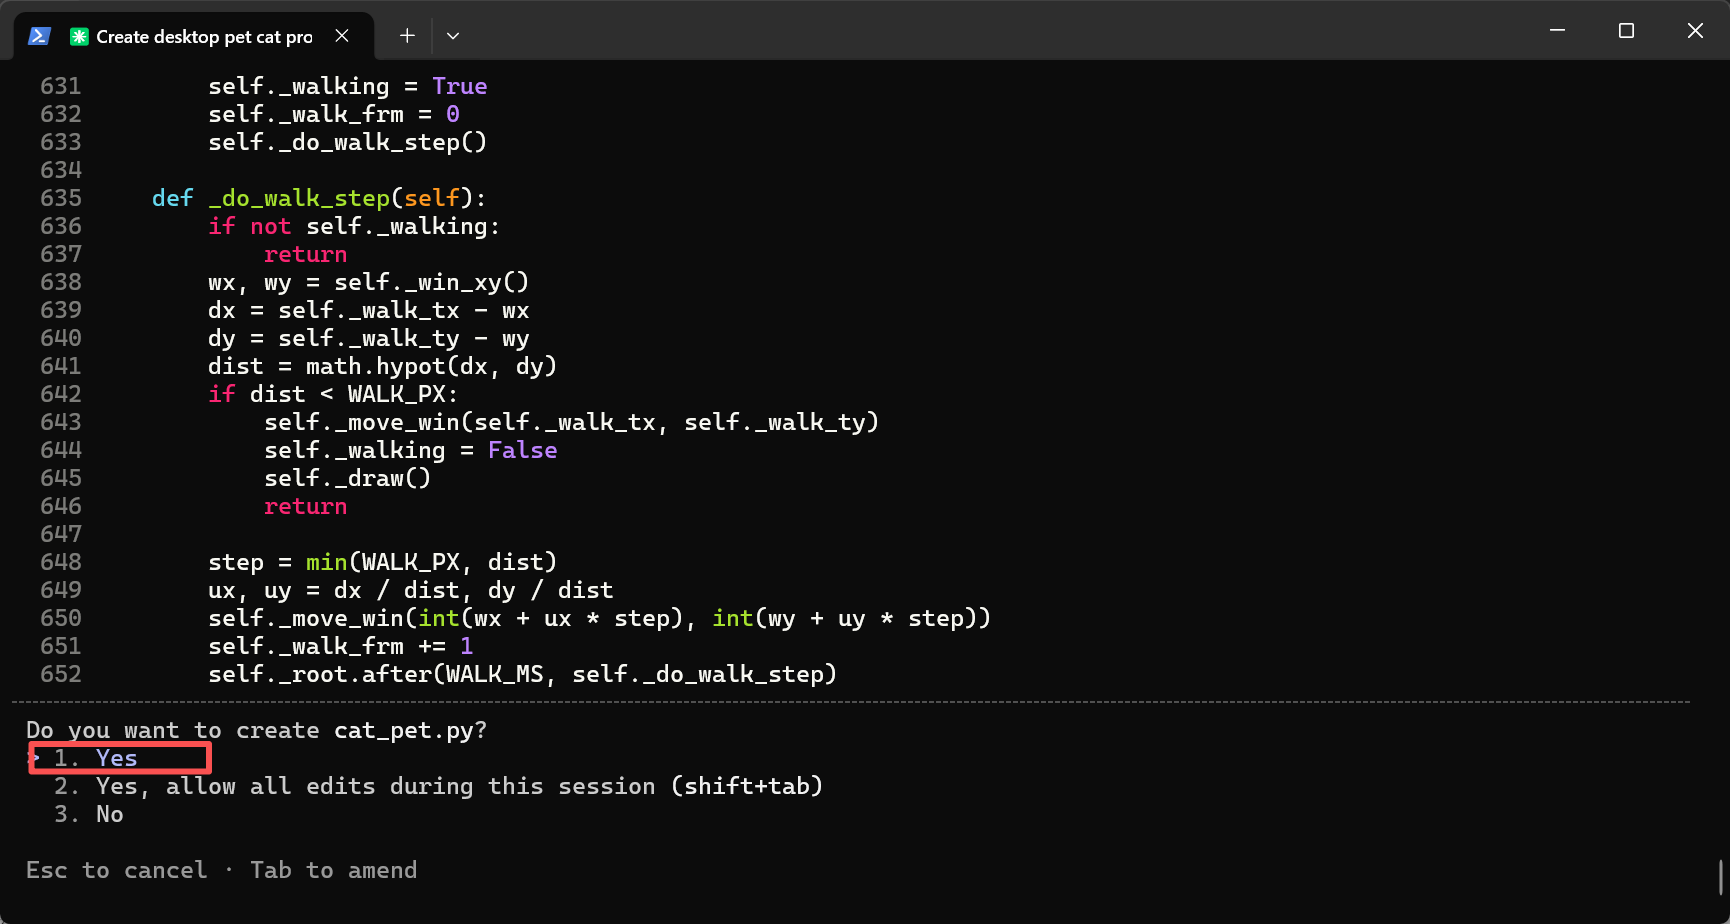
Task: Click line 642 'if dist < WALK_PX:'
Action: [x=333, y=394]
